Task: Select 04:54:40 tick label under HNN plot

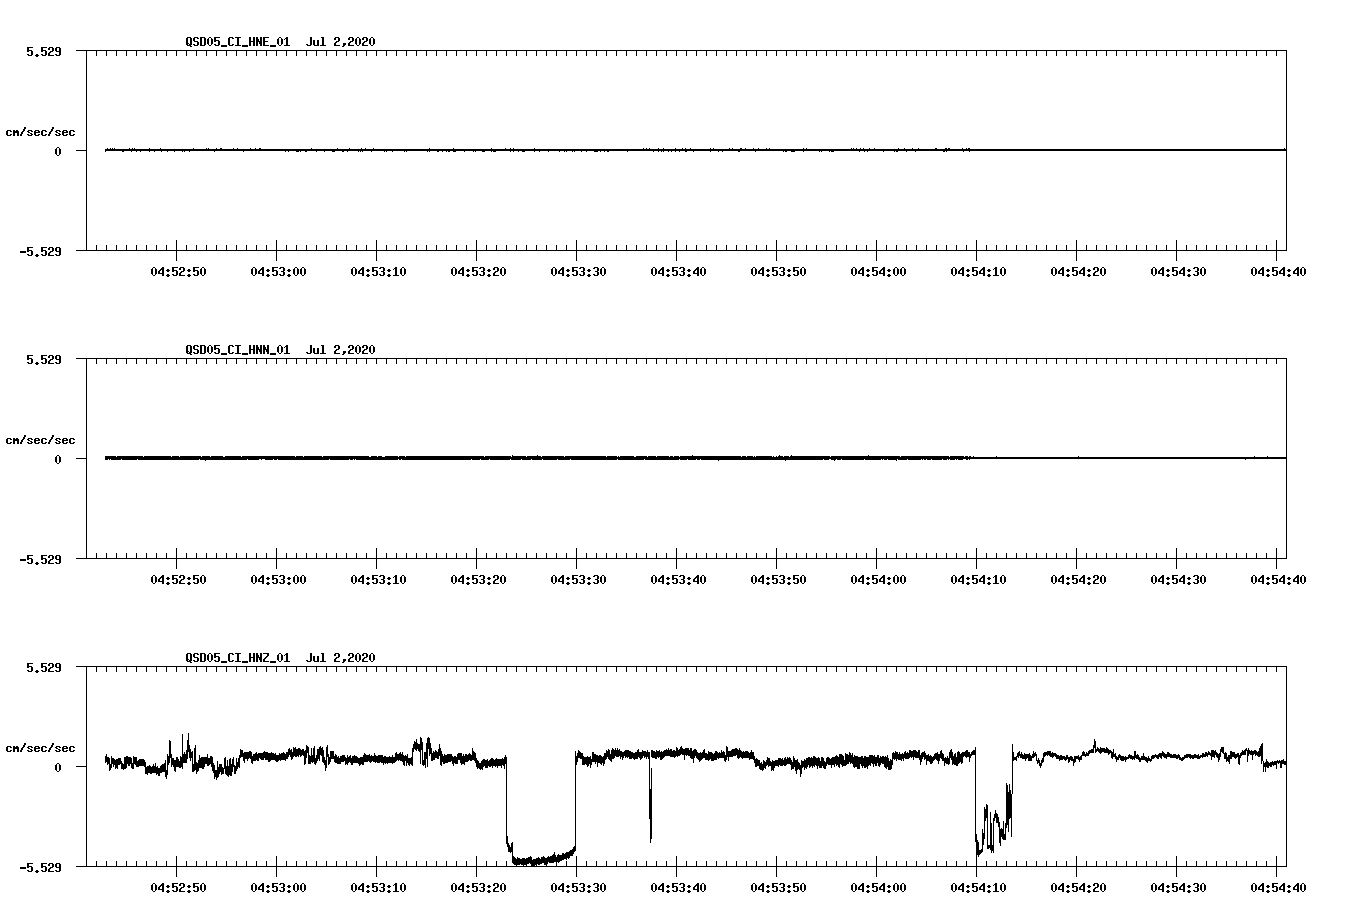Action: [x=1278, y=579]
